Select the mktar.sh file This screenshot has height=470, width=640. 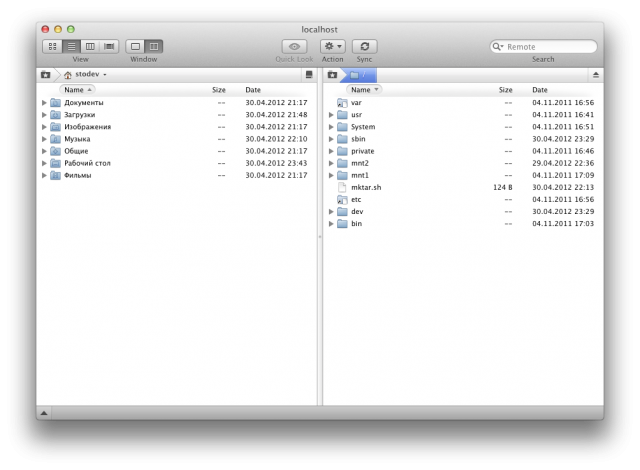[366, 187]
